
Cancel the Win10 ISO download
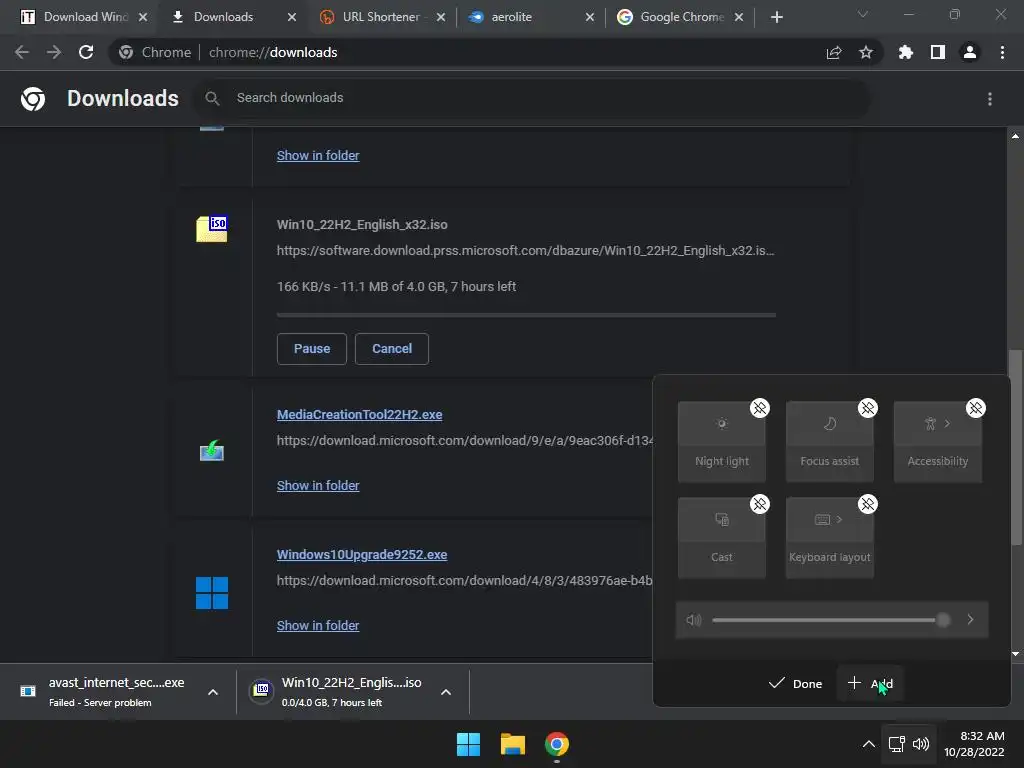pyautogui.click(x=392, y=349)
